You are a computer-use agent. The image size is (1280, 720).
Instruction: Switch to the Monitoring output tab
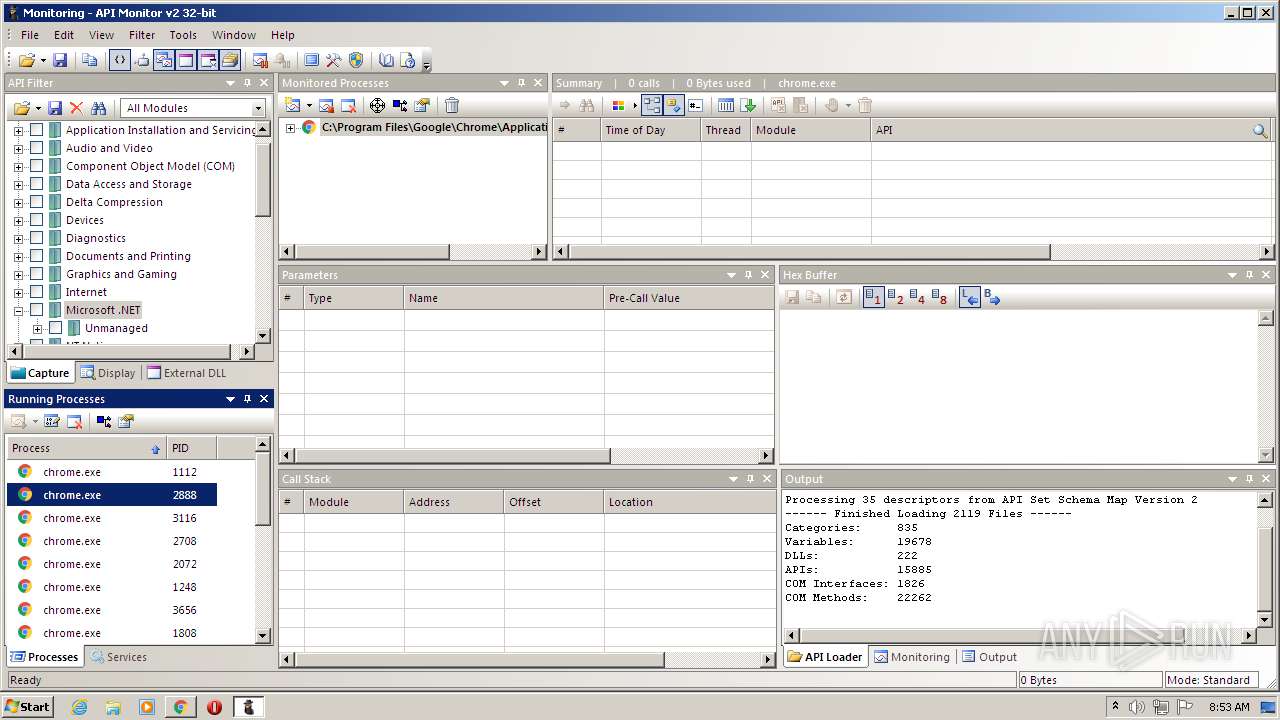pos(911,657)
